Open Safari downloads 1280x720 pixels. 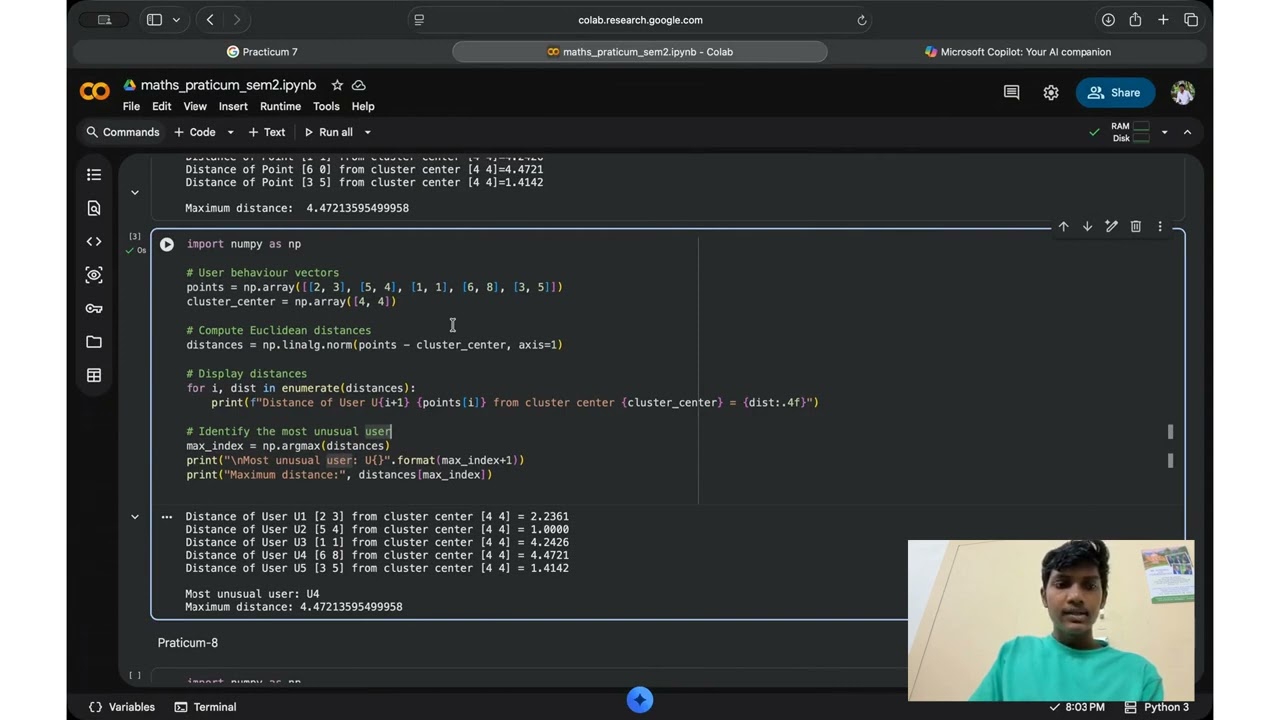point(1108,20)
